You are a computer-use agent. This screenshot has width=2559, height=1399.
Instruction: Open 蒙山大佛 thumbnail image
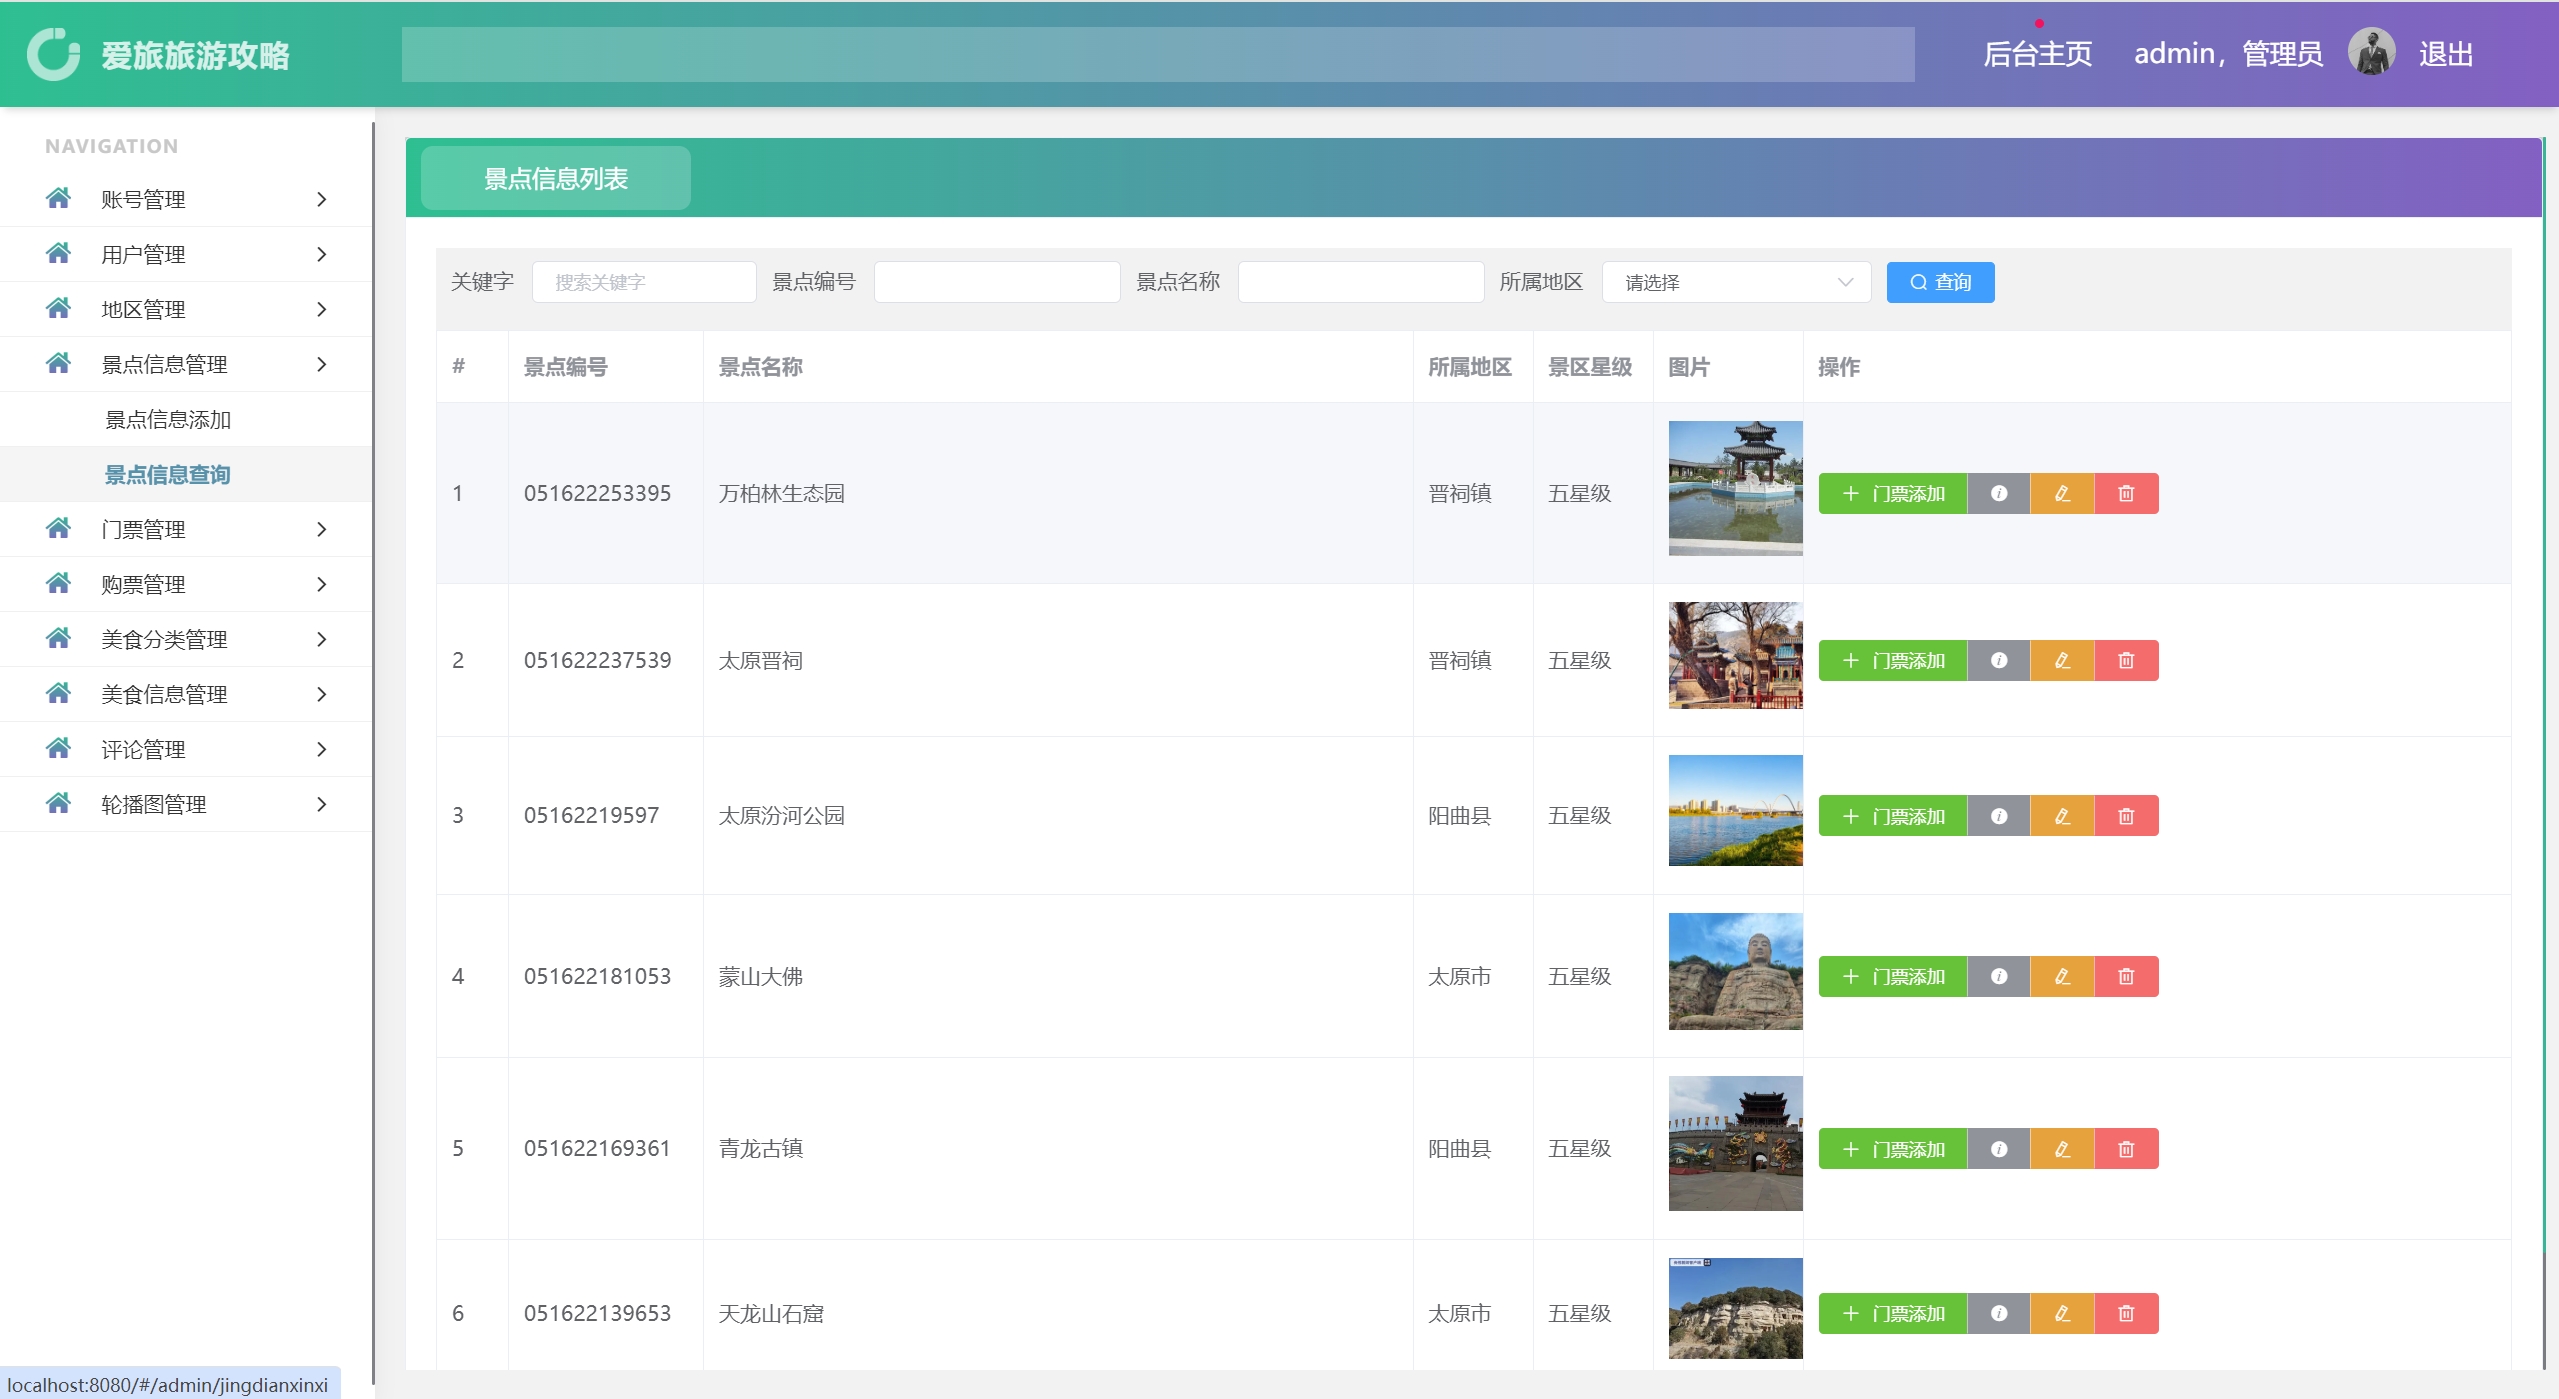[1735, 971]
